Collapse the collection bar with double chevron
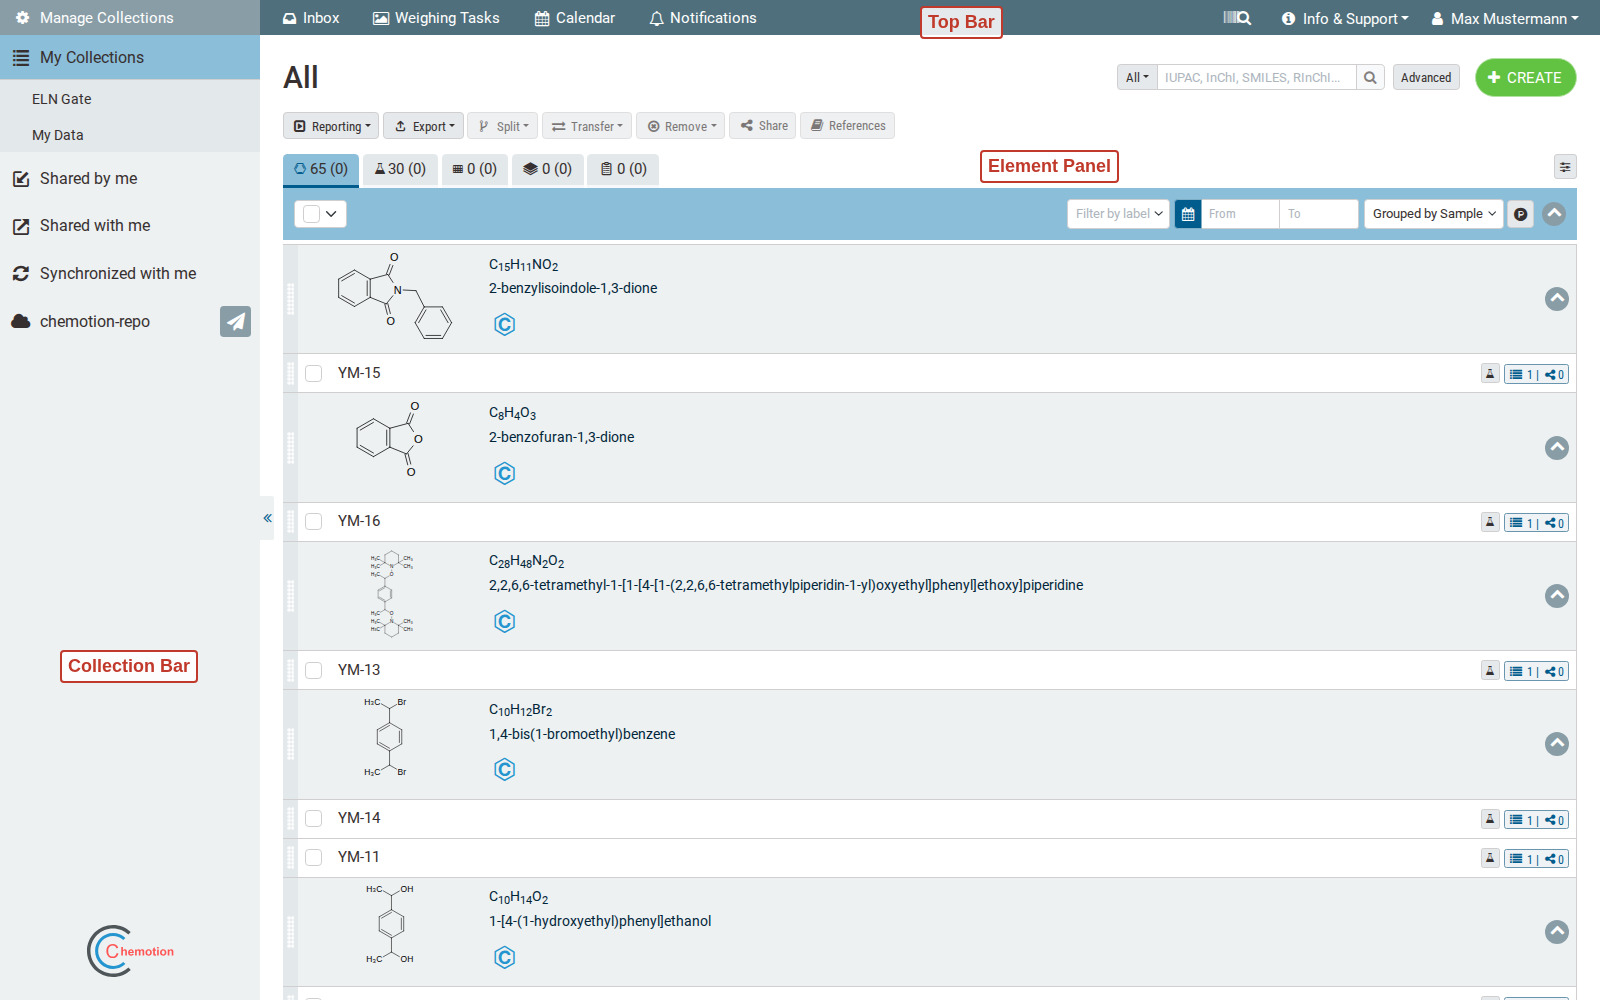1600x1000 pixels. click(267, 518)
